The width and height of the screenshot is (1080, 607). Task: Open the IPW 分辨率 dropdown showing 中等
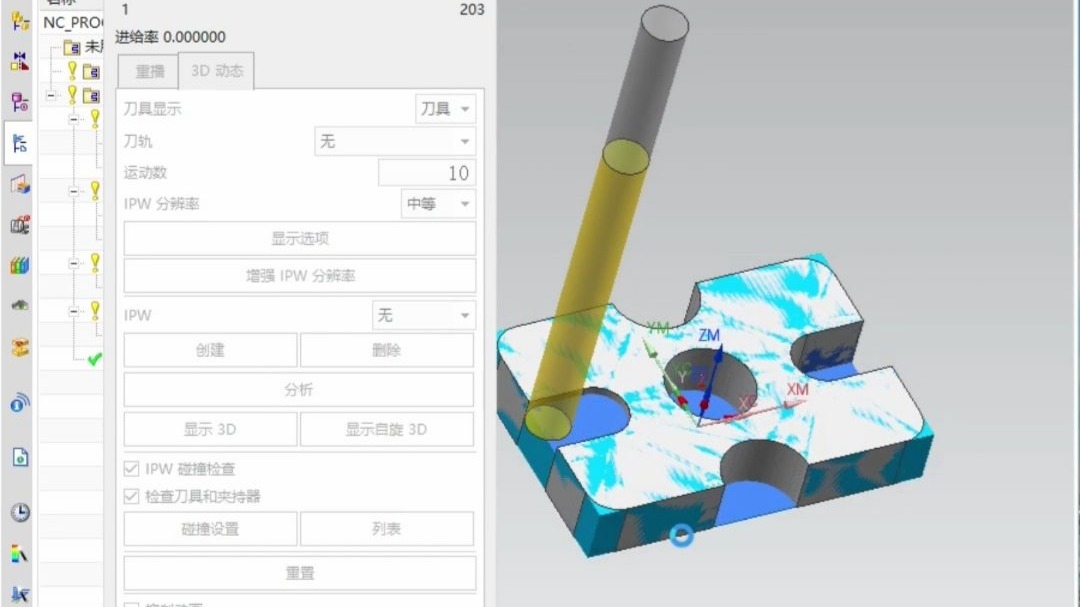(x=438, y=204)
